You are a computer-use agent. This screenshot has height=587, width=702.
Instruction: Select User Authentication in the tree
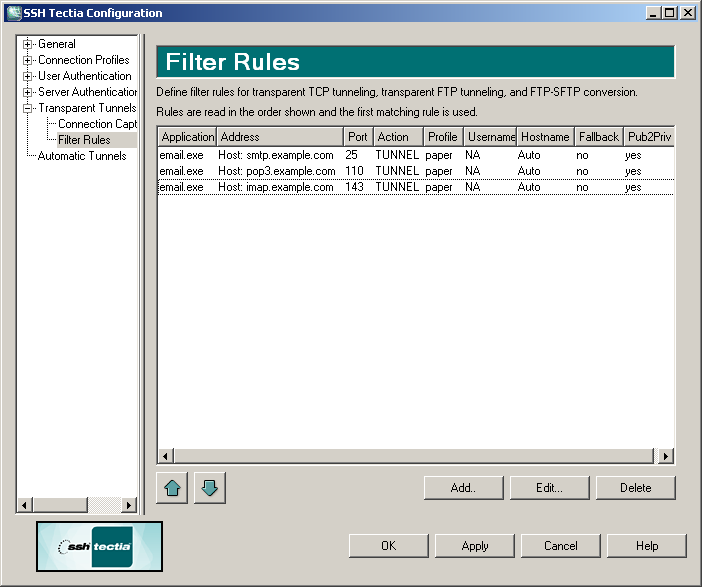coord(85,76)
